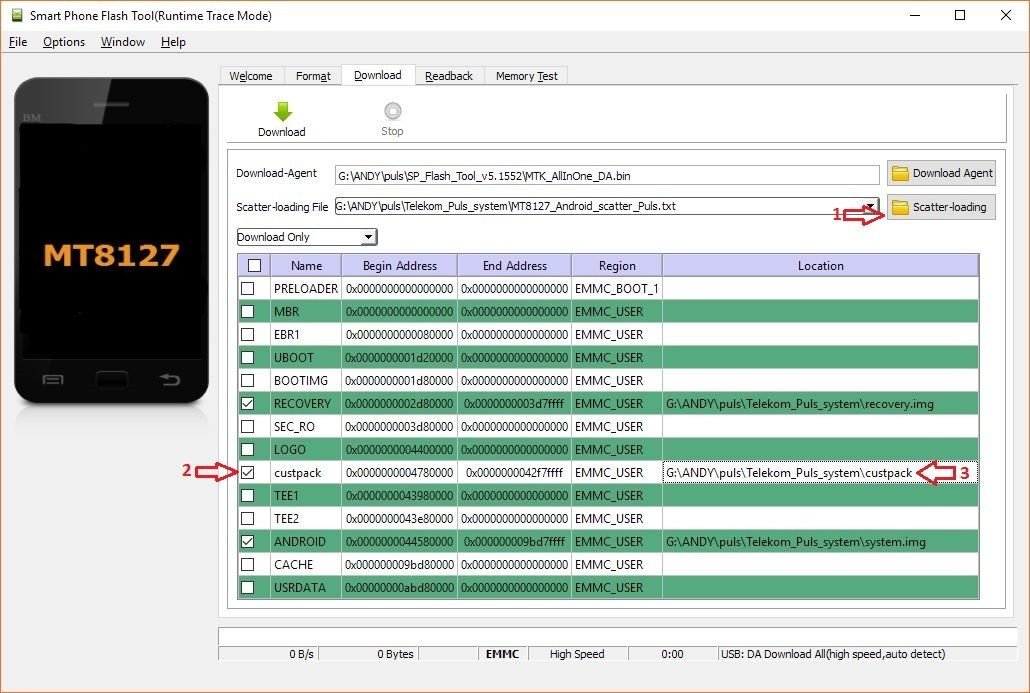Enable the LOGO partition checkbox
This screenshot has width=1030, height=693.
(x=248, y=449)
